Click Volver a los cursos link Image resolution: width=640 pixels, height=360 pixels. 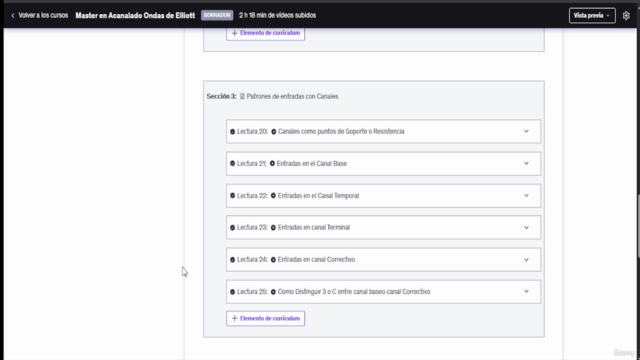click(x=43, y=16)
